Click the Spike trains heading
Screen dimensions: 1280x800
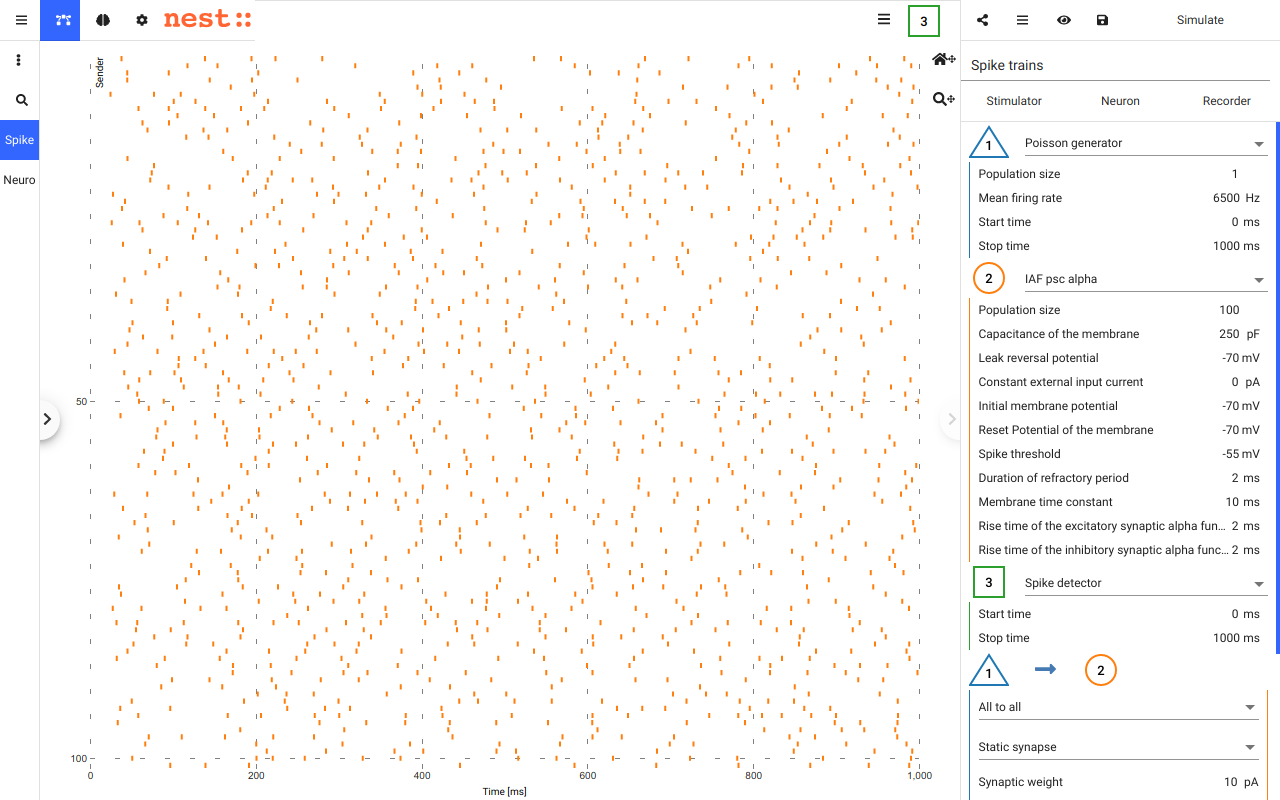click(1007, 65)
